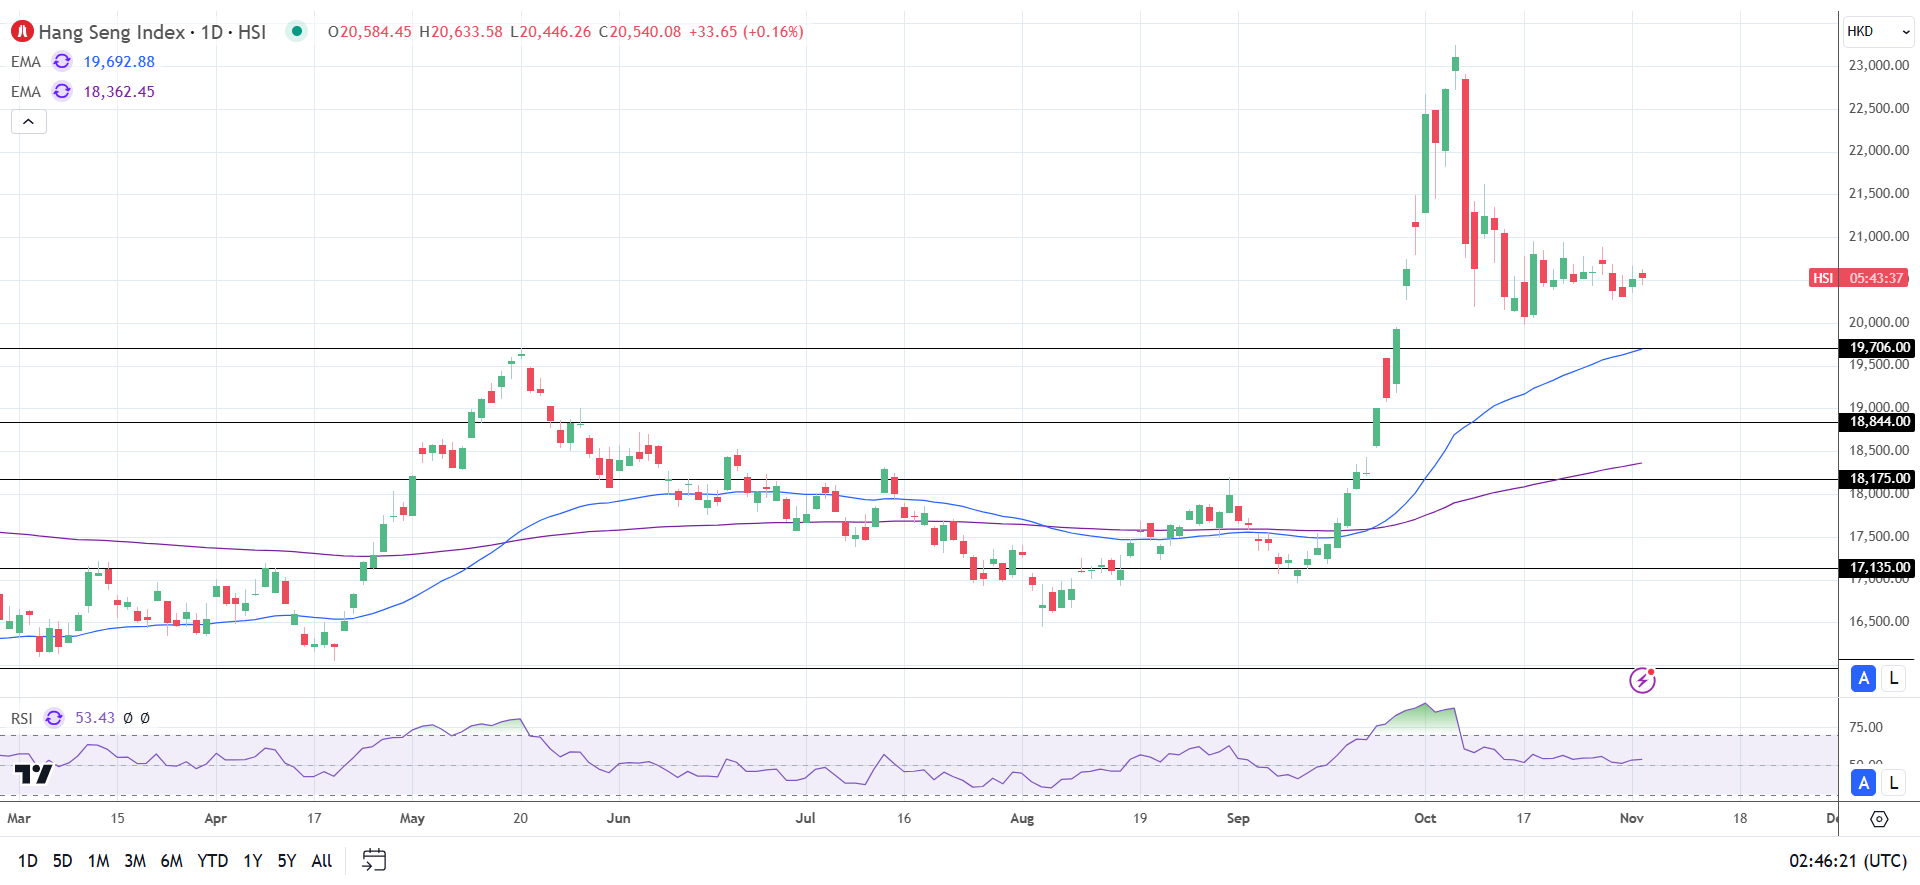Toggle log scale L on RSI pane
This screenshot has width=1920, height=885.
click(1894, 783)
